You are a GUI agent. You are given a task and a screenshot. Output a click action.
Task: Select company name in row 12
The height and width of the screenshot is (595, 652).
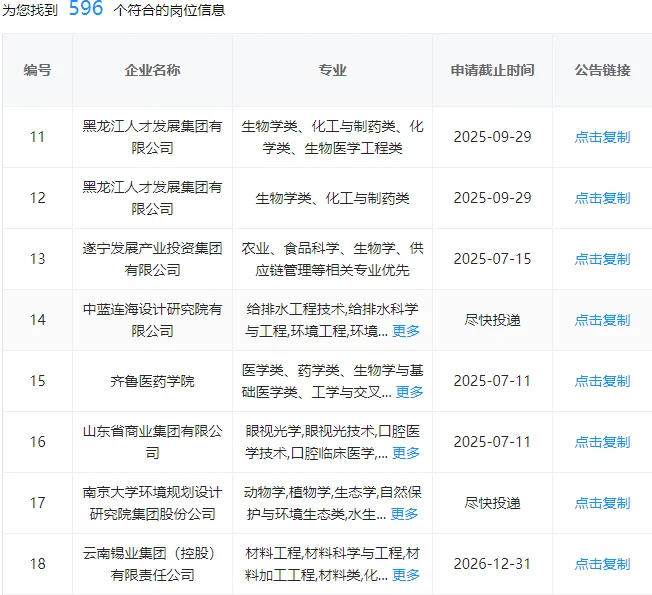(152, 198)
